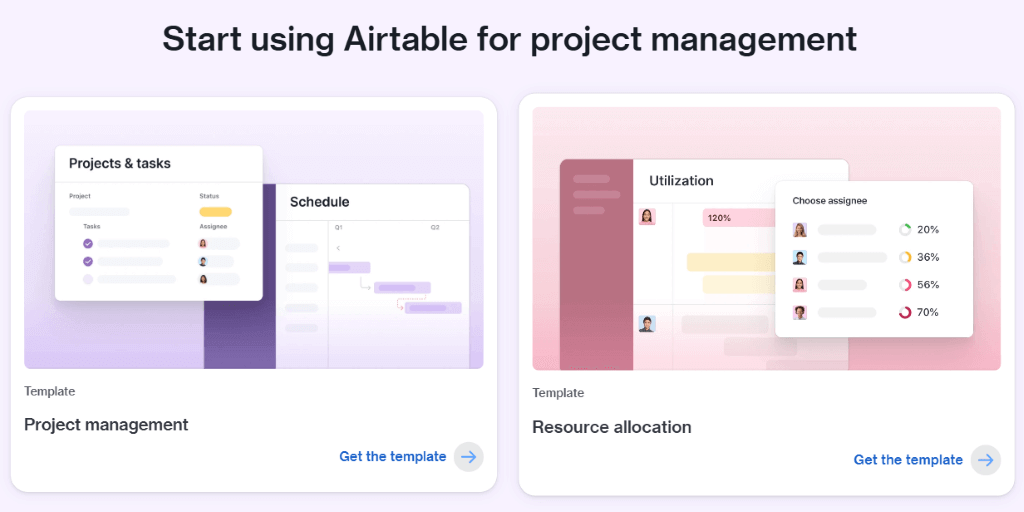Click the Q1 column label
Viewport: 1024px width, 512px height.
[x=339, y=228]
